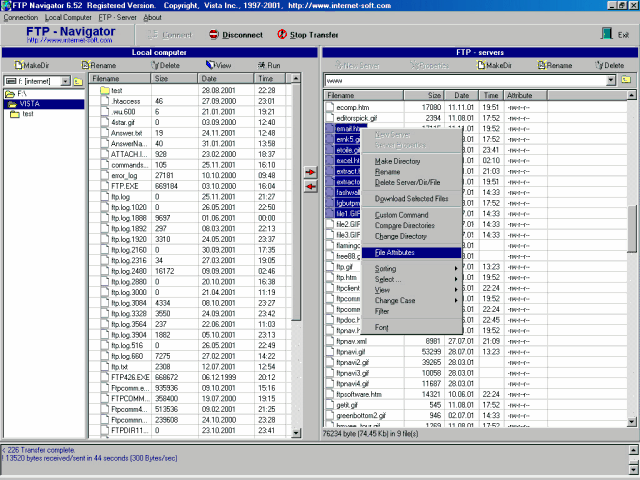Click file icon of ecomp.htm
The image size is (640, 480).
click(x=330, y=107)
